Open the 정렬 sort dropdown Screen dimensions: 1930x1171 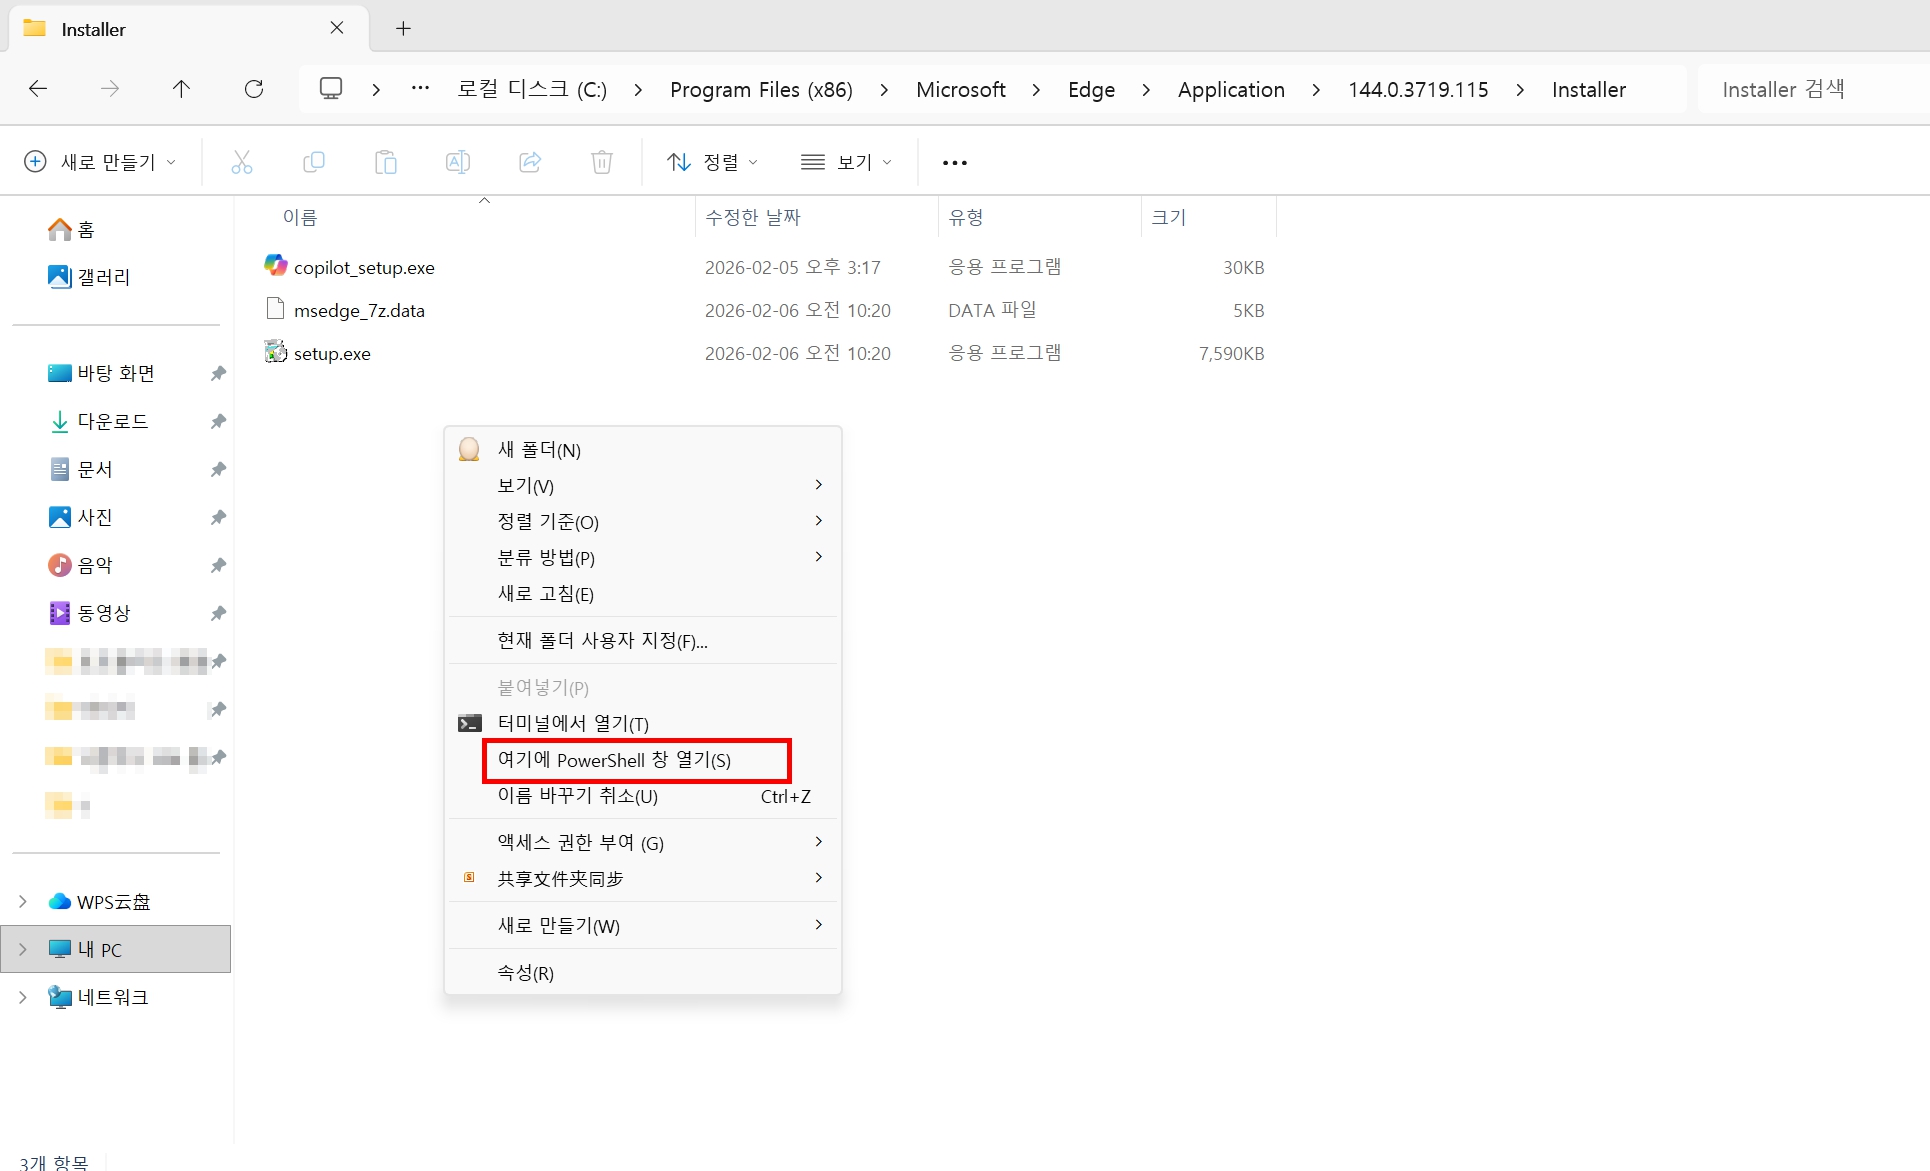tap(711, 161)
